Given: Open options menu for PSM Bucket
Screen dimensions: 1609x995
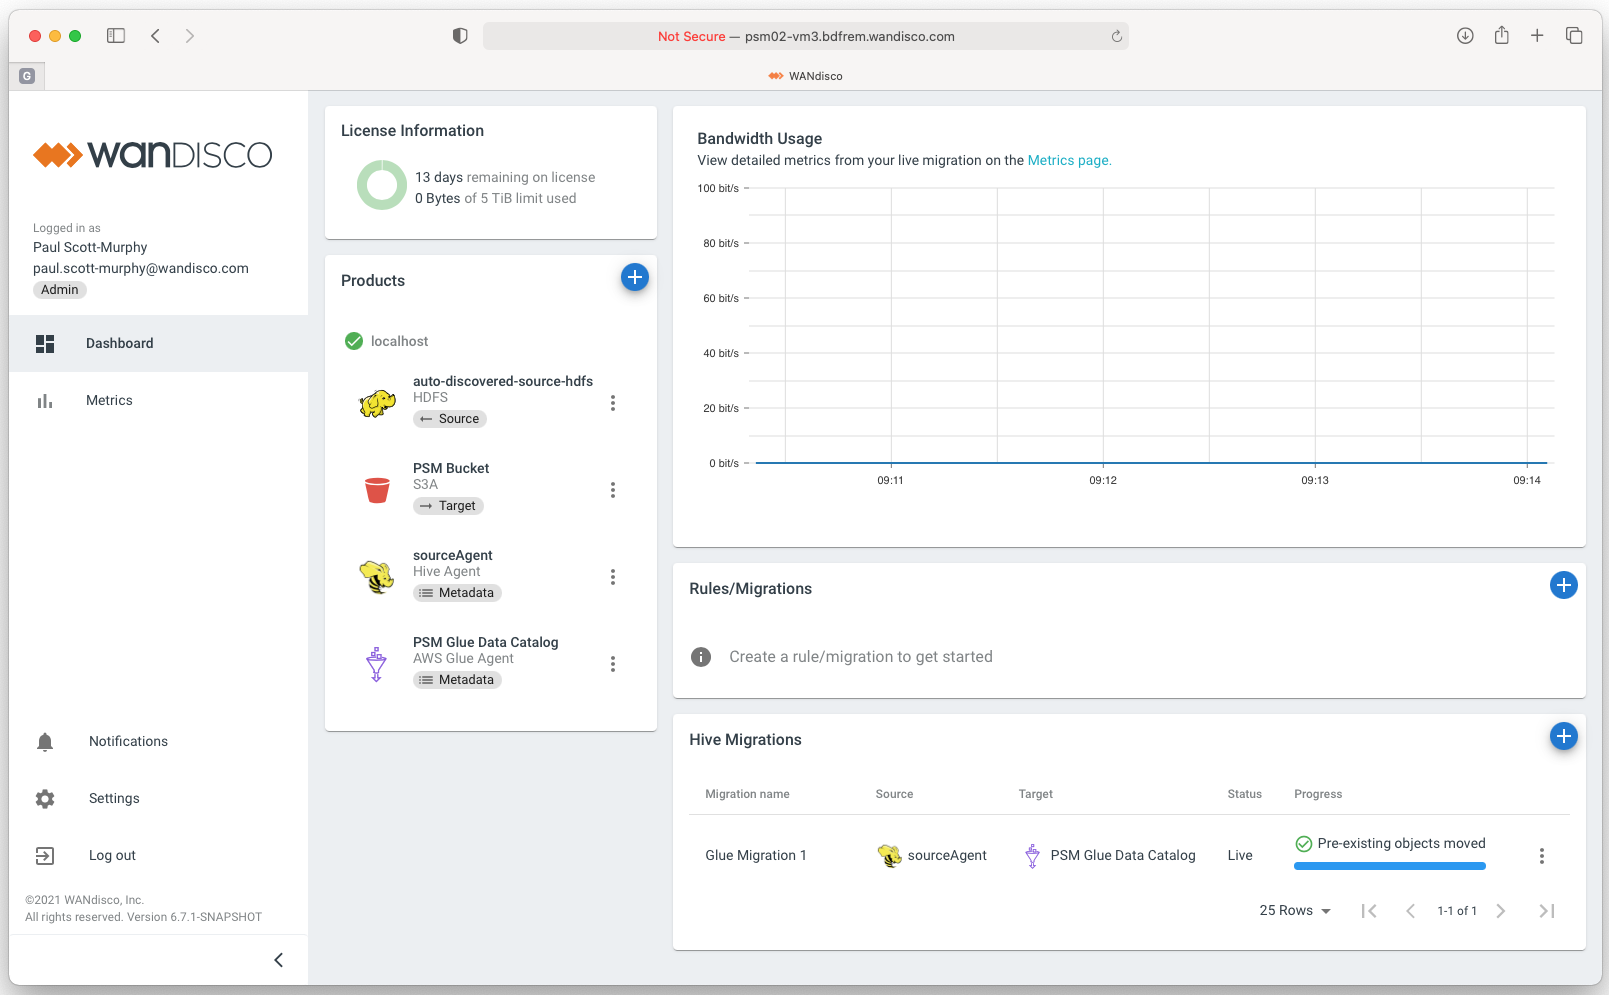Looking at the screenshot, I should pos(613,490).
